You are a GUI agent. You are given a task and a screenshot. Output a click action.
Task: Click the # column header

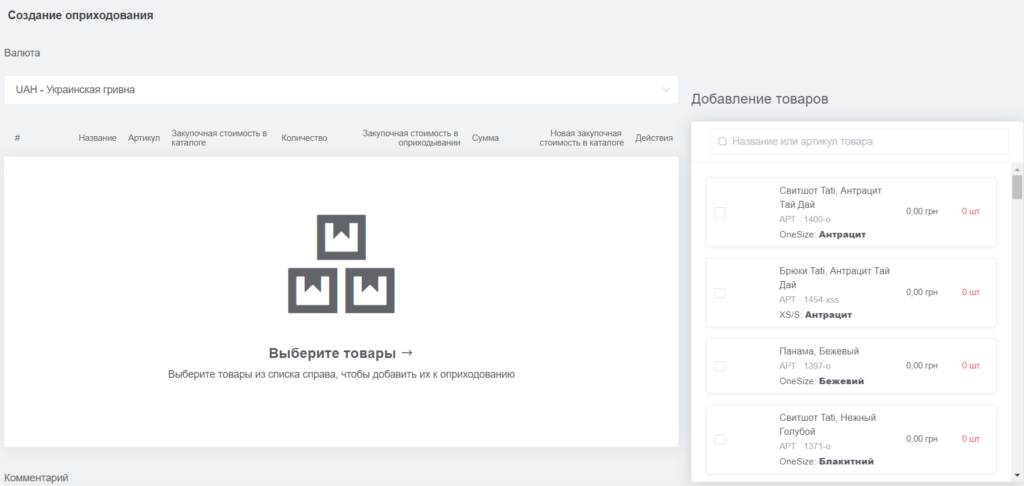coord(17,138)
